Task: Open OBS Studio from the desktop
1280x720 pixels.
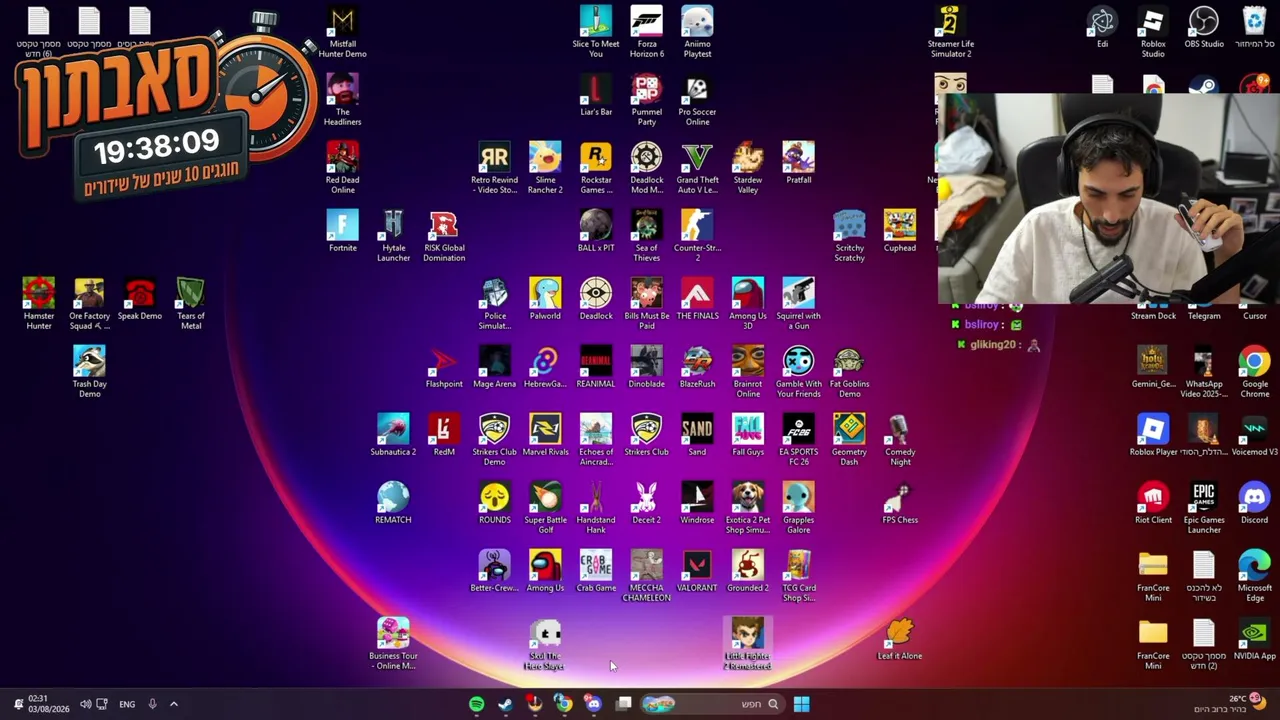Action: tap(1204, 27)
